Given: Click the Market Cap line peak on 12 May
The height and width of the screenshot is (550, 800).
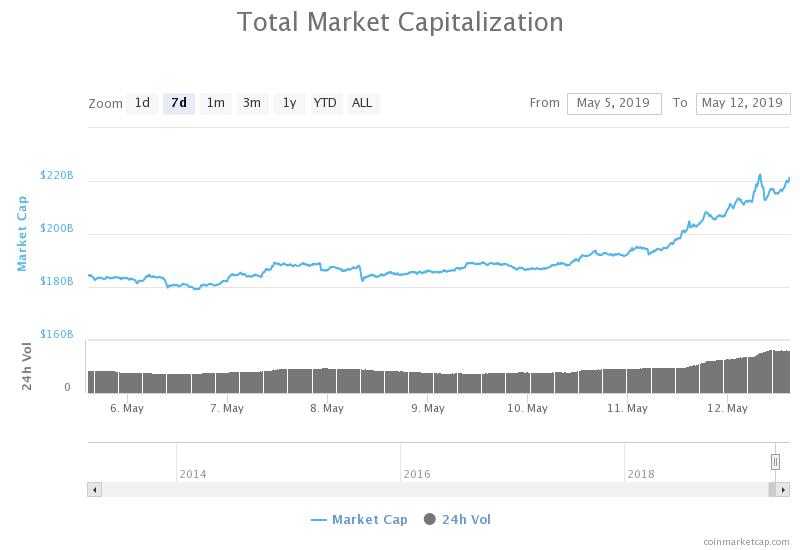Looking at the screenshot, I should 760,175.
